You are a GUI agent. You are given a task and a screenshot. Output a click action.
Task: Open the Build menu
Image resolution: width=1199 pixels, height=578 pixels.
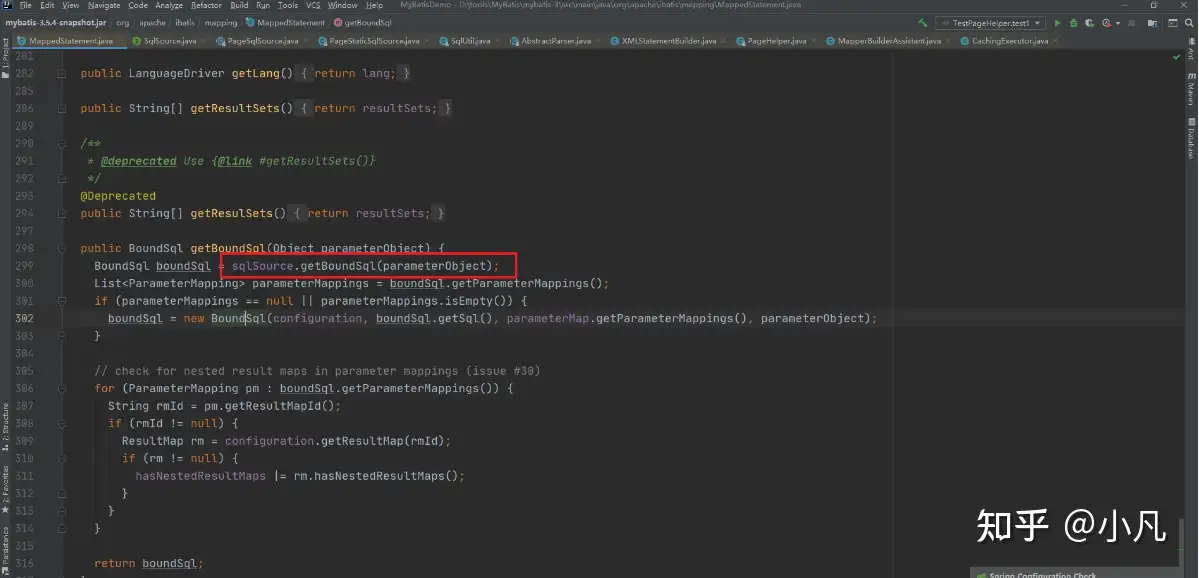(x=239, y=5)
